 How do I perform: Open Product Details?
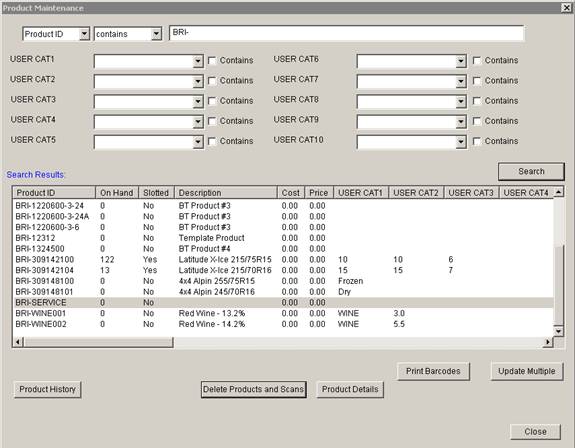tap(350, 389)
